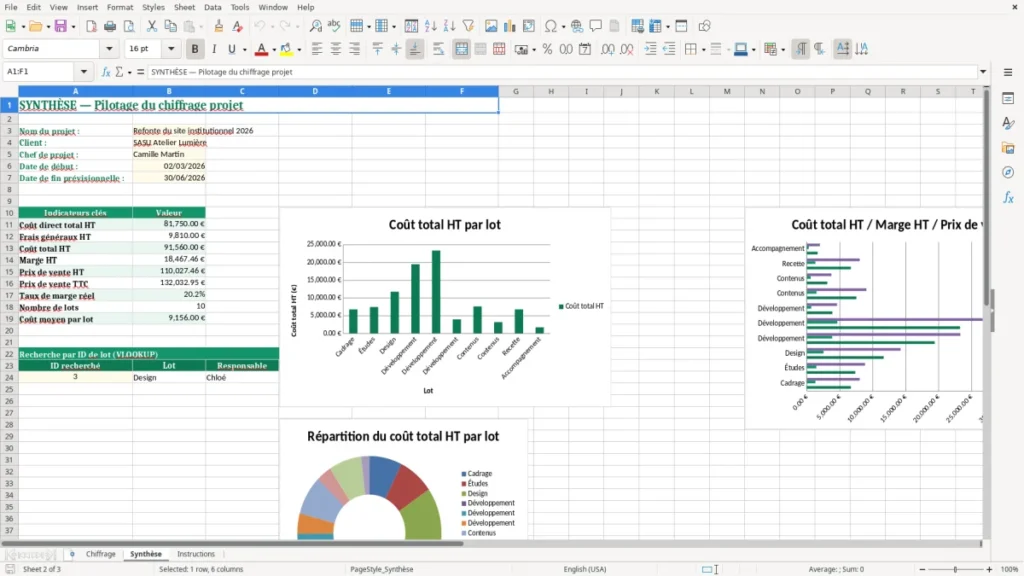Open the Data menu

pos(213,7)
